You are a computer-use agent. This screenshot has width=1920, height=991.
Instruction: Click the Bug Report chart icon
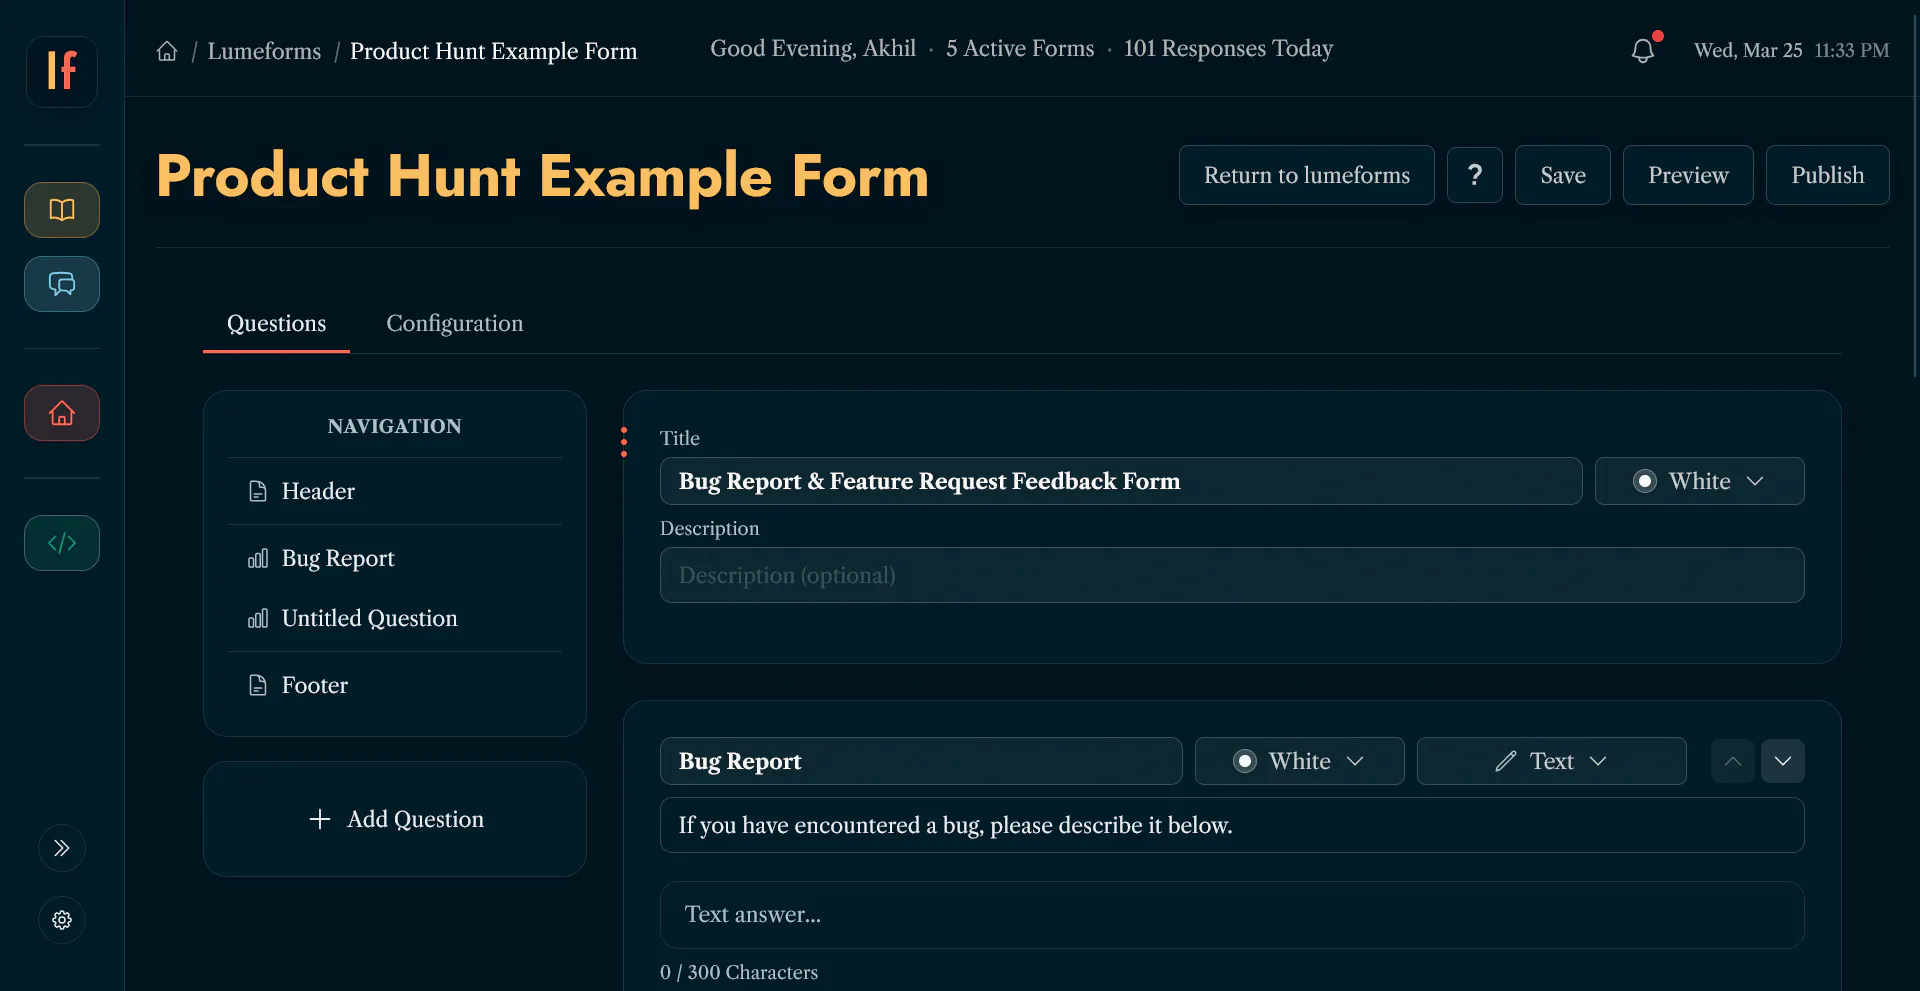[x=258, y=558]
